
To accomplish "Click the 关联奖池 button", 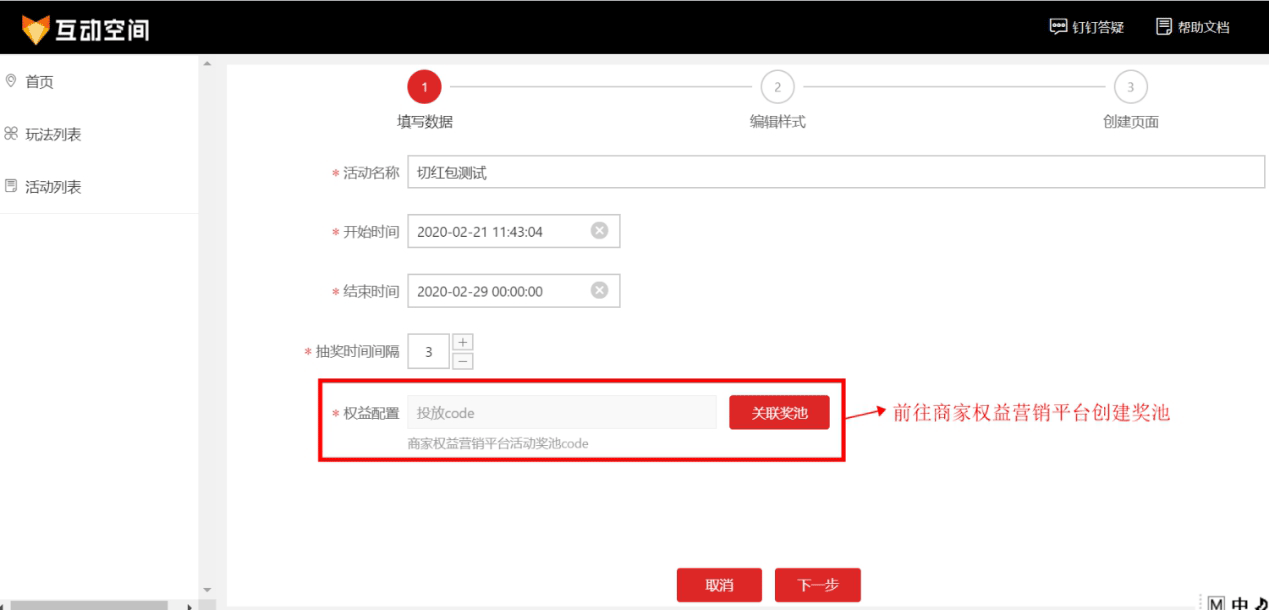I will click(779, 413).
